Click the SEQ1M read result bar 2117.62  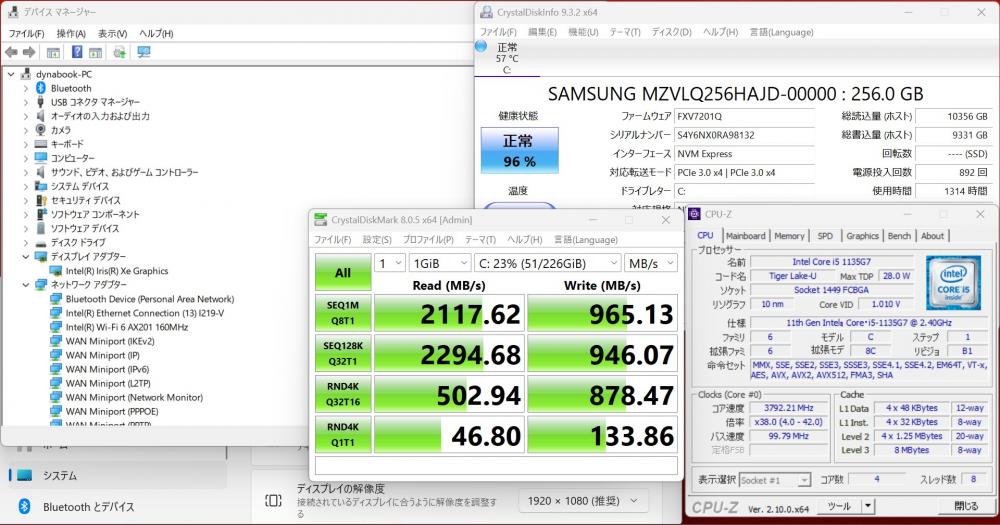click(449, 313)
